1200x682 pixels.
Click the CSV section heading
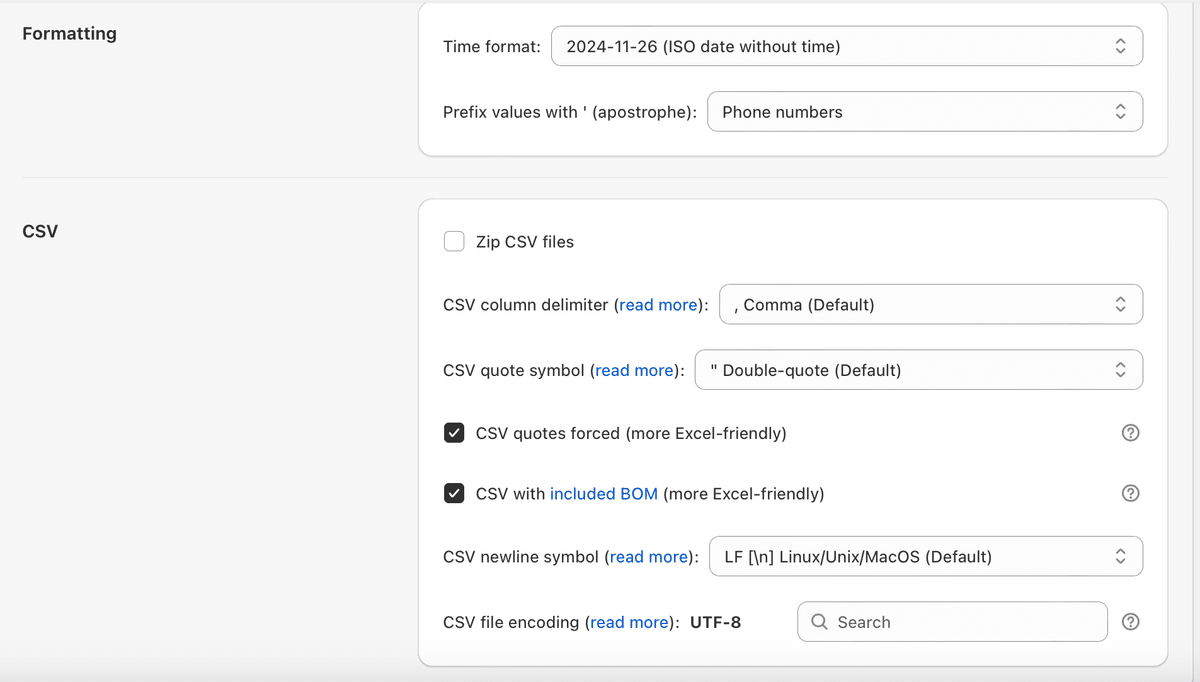click(40, 232)
